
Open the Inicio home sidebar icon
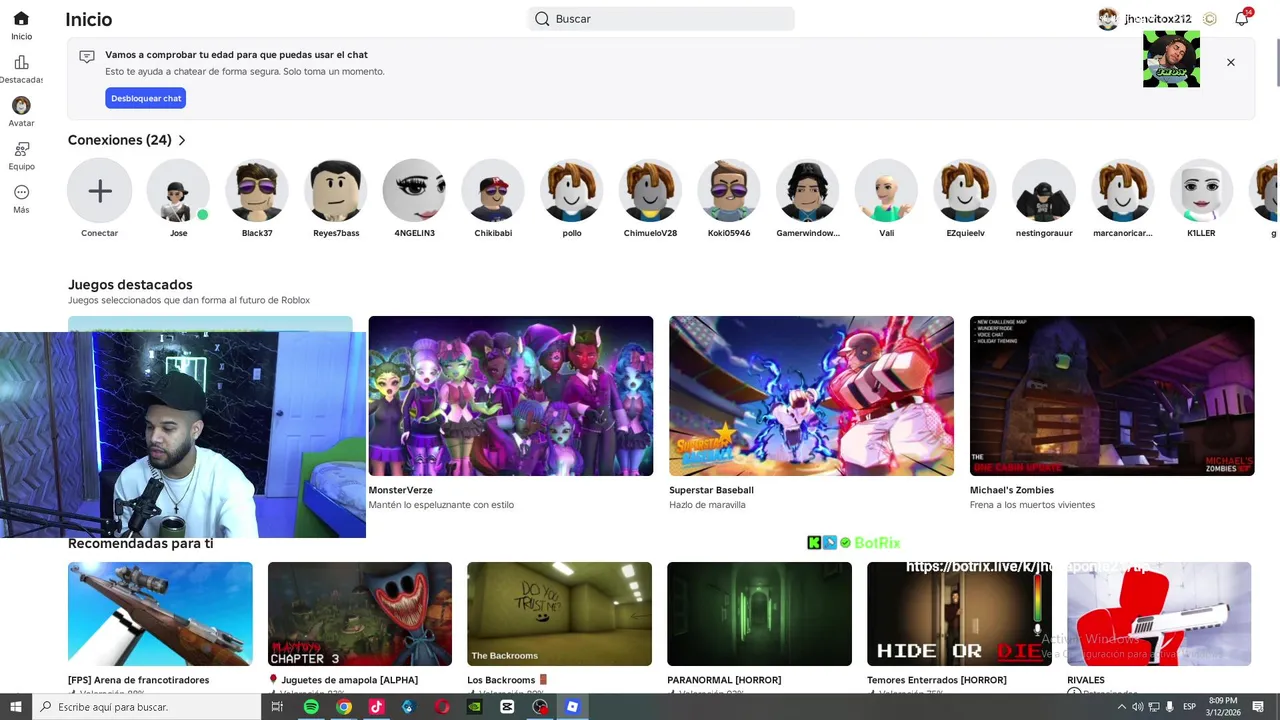[x=21, y=19]
